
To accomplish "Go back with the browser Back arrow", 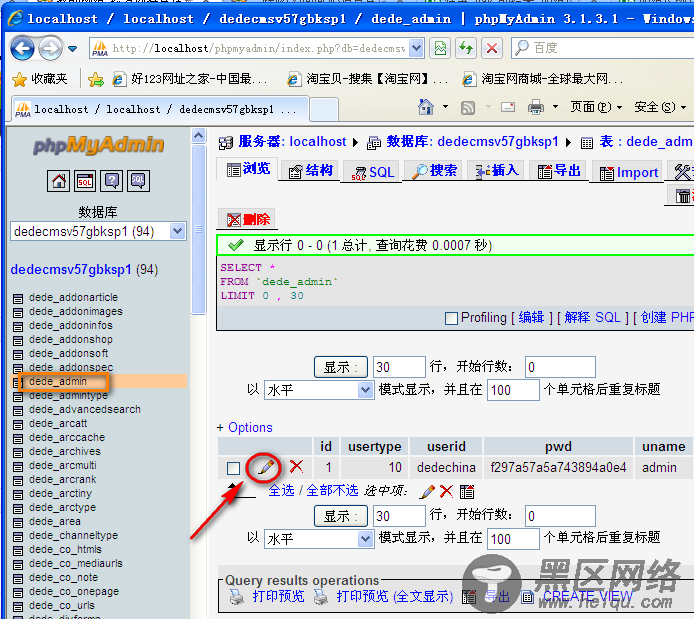I will click(x=22, y=48).
